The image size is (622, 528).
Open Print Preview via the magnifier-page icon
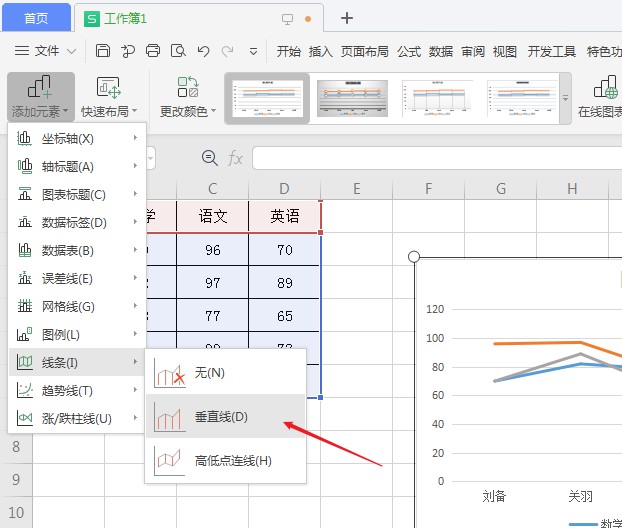pos(178,51)
